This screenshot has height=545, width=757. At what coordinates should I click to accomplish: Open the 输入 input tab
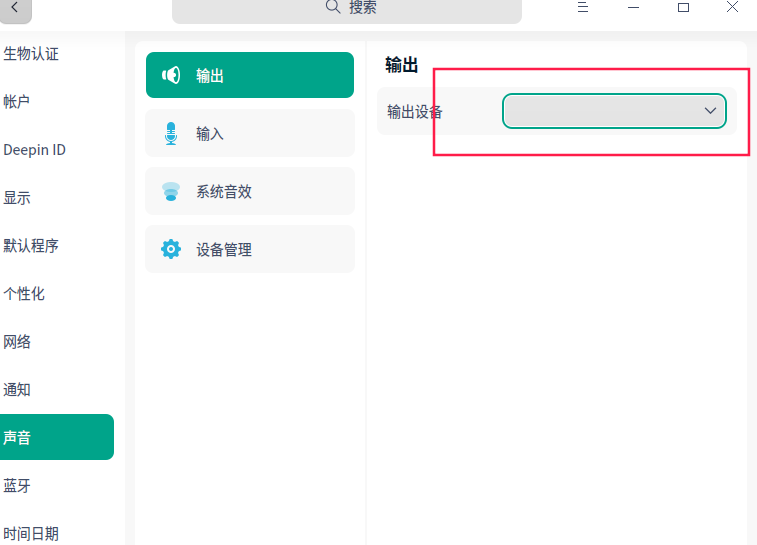click(250, 133)
